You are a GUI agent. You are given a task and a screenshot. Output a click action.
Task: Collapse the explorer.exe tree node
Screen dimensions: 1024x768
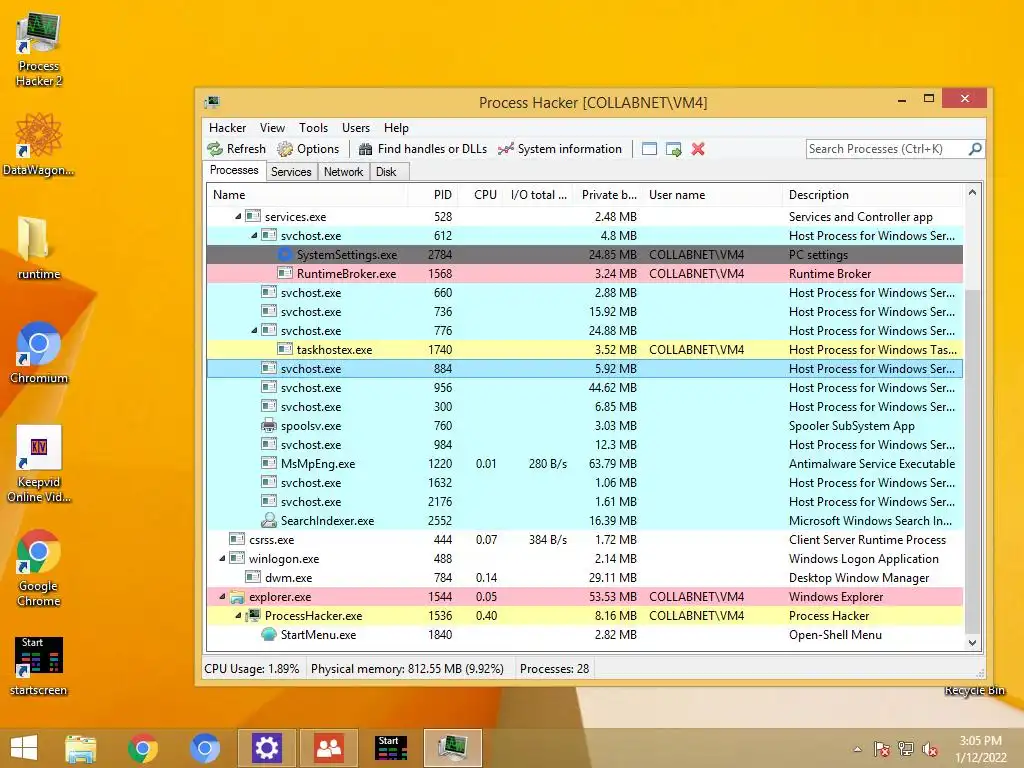tap(222, 596)
